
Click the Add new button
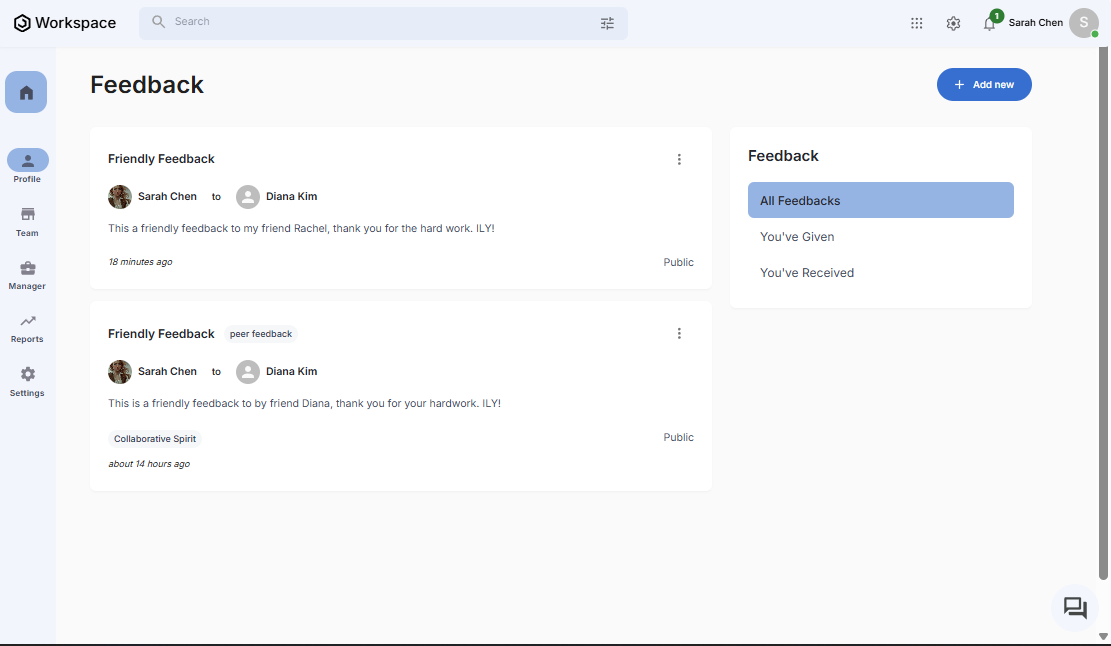pos(983,85)
